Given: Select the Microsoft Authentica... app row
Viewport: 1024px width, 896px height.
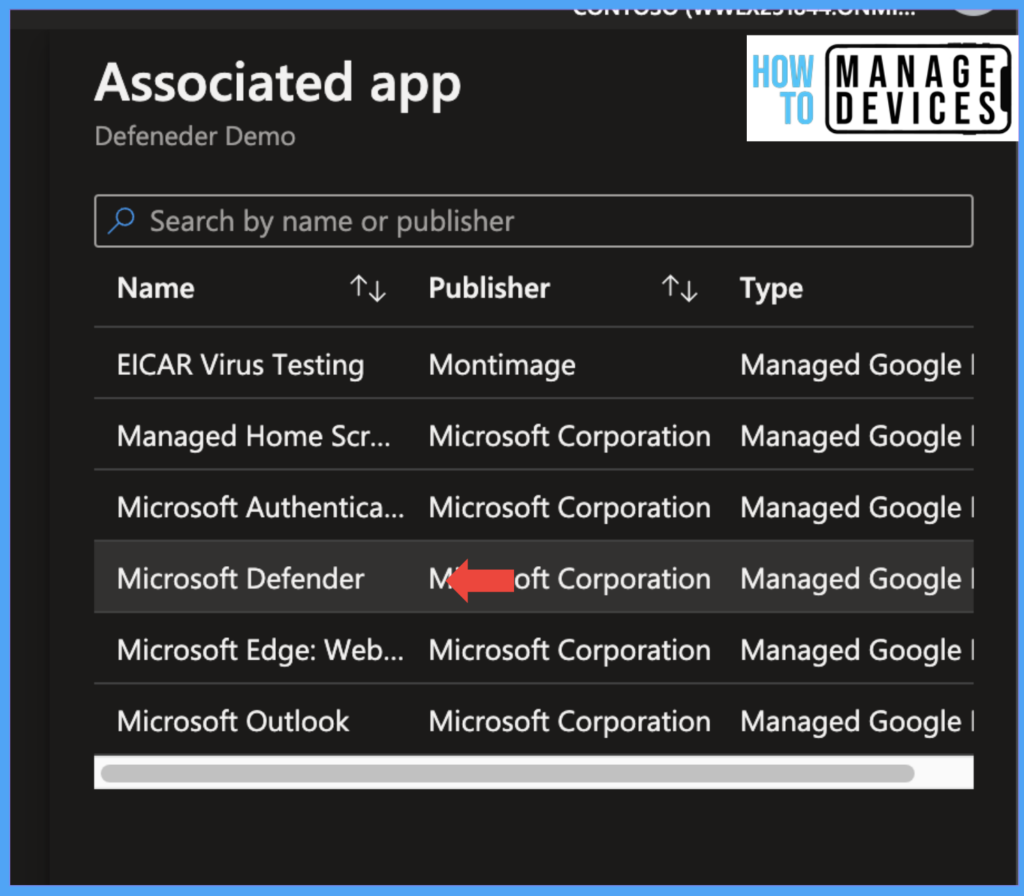Looking at the screenshot, I should coord(534,506).
